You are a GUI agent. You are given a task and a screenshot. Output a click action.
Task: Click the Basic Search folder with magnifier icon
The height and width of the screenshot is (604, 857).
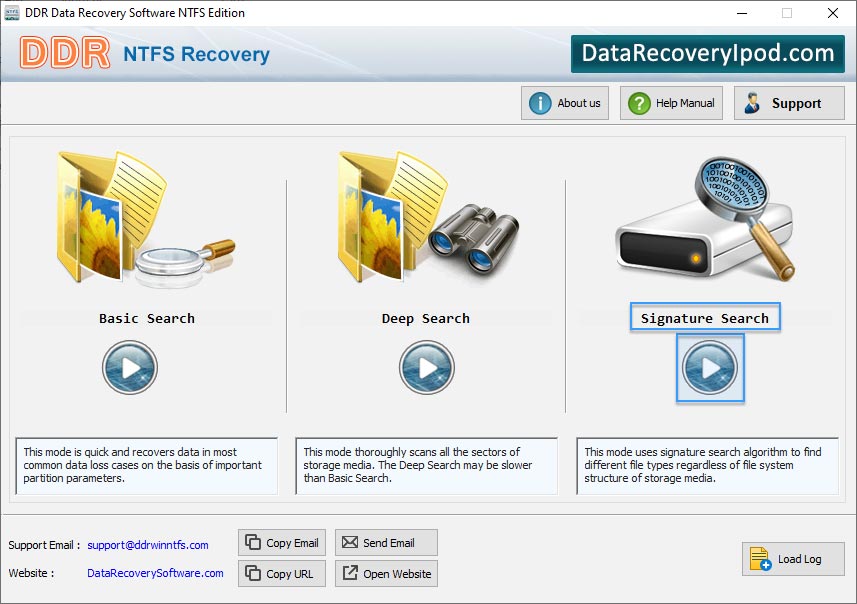(x=146, y=219)
